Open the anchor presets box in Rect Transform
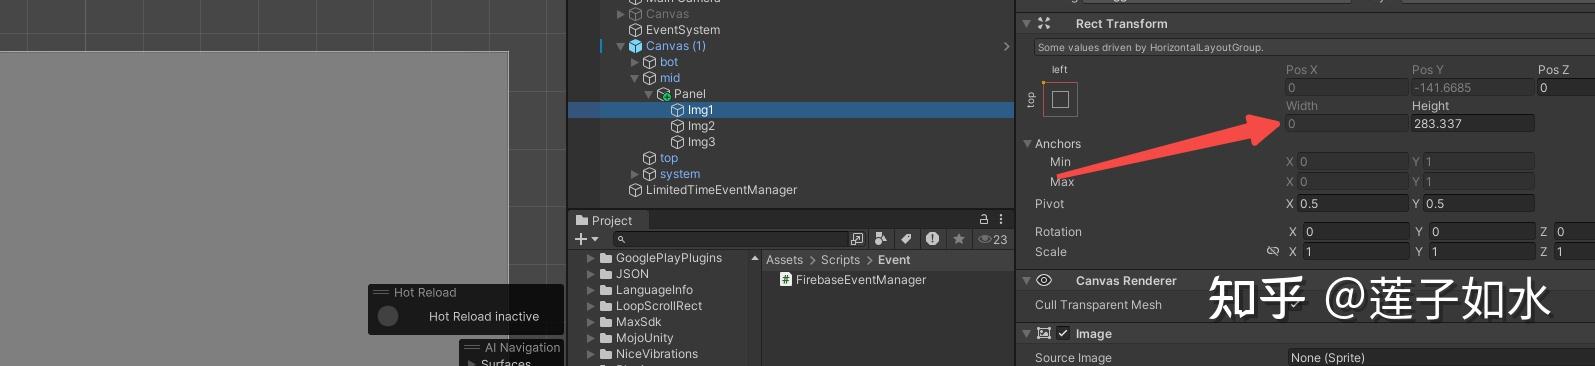1595x366 pixels. coord(1060,99)
